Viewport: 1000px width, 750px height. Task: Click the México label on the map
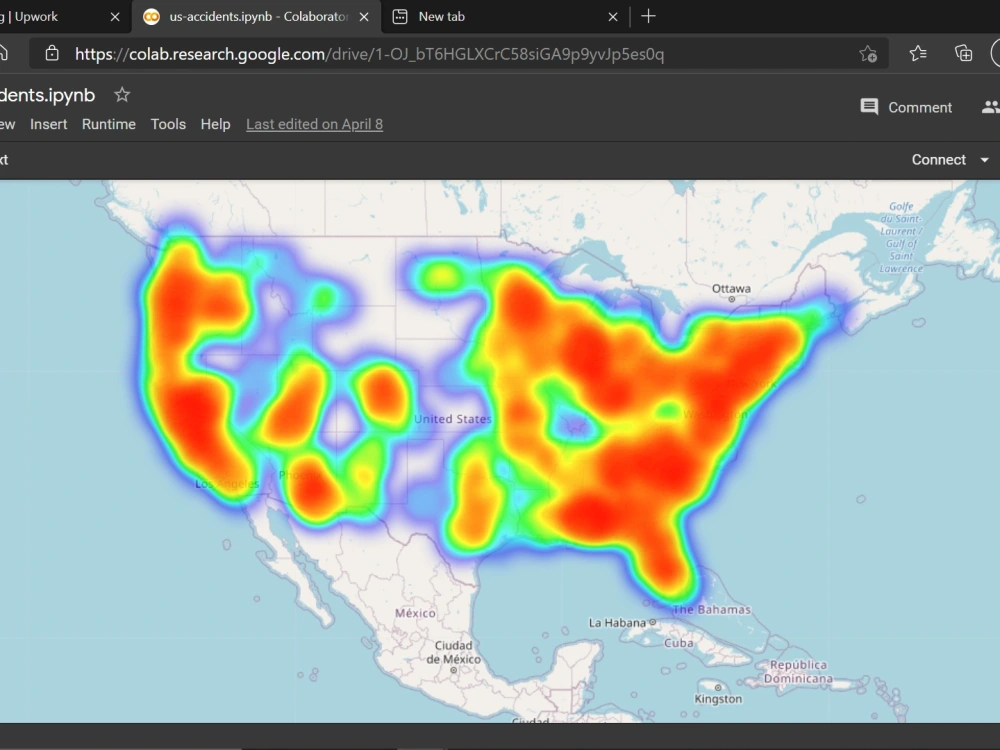415,613
